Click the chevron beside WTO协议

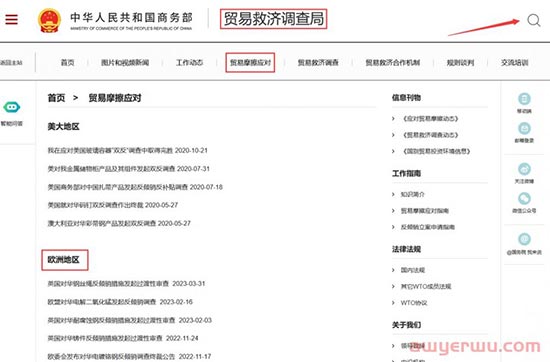pyautogui.click(x=393, y=303)
